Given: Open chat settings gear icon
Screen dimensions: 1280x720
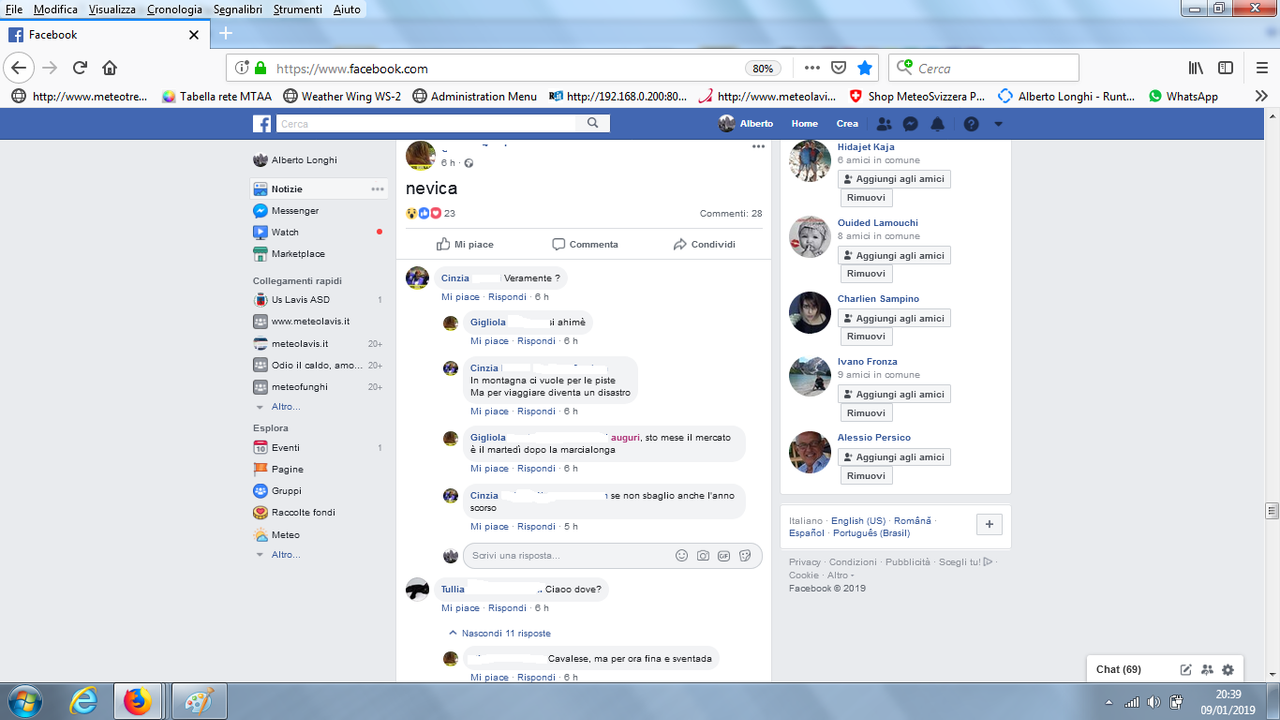Looking at the screenshot, I should (x=1228, y=670).
